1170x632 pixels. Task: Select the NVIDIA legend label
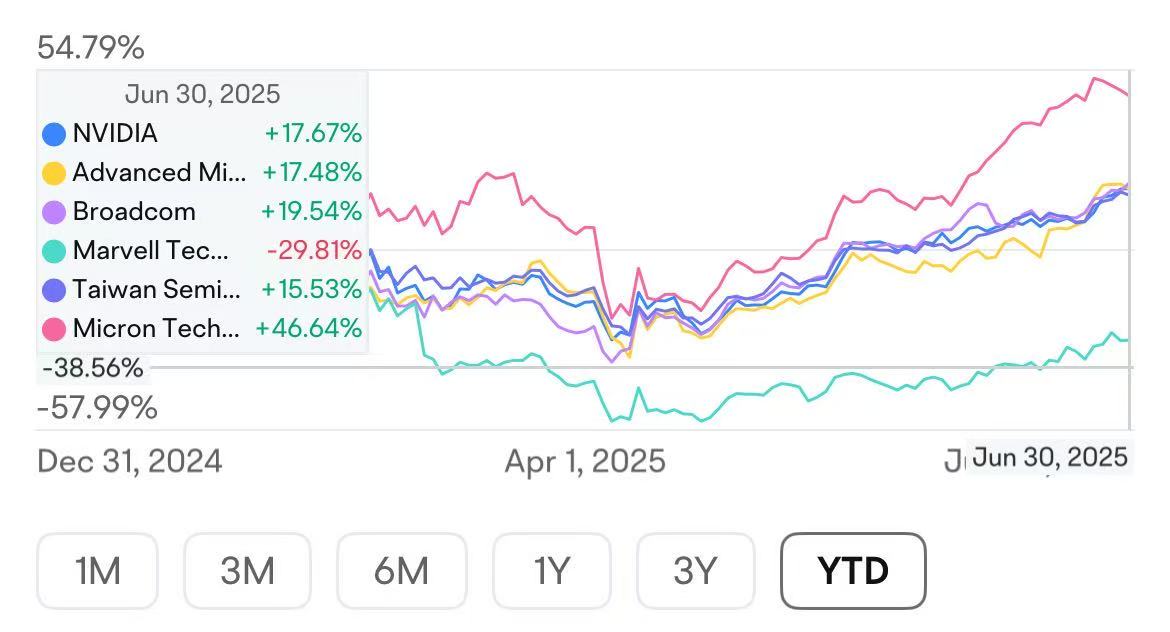pos(115,134)
